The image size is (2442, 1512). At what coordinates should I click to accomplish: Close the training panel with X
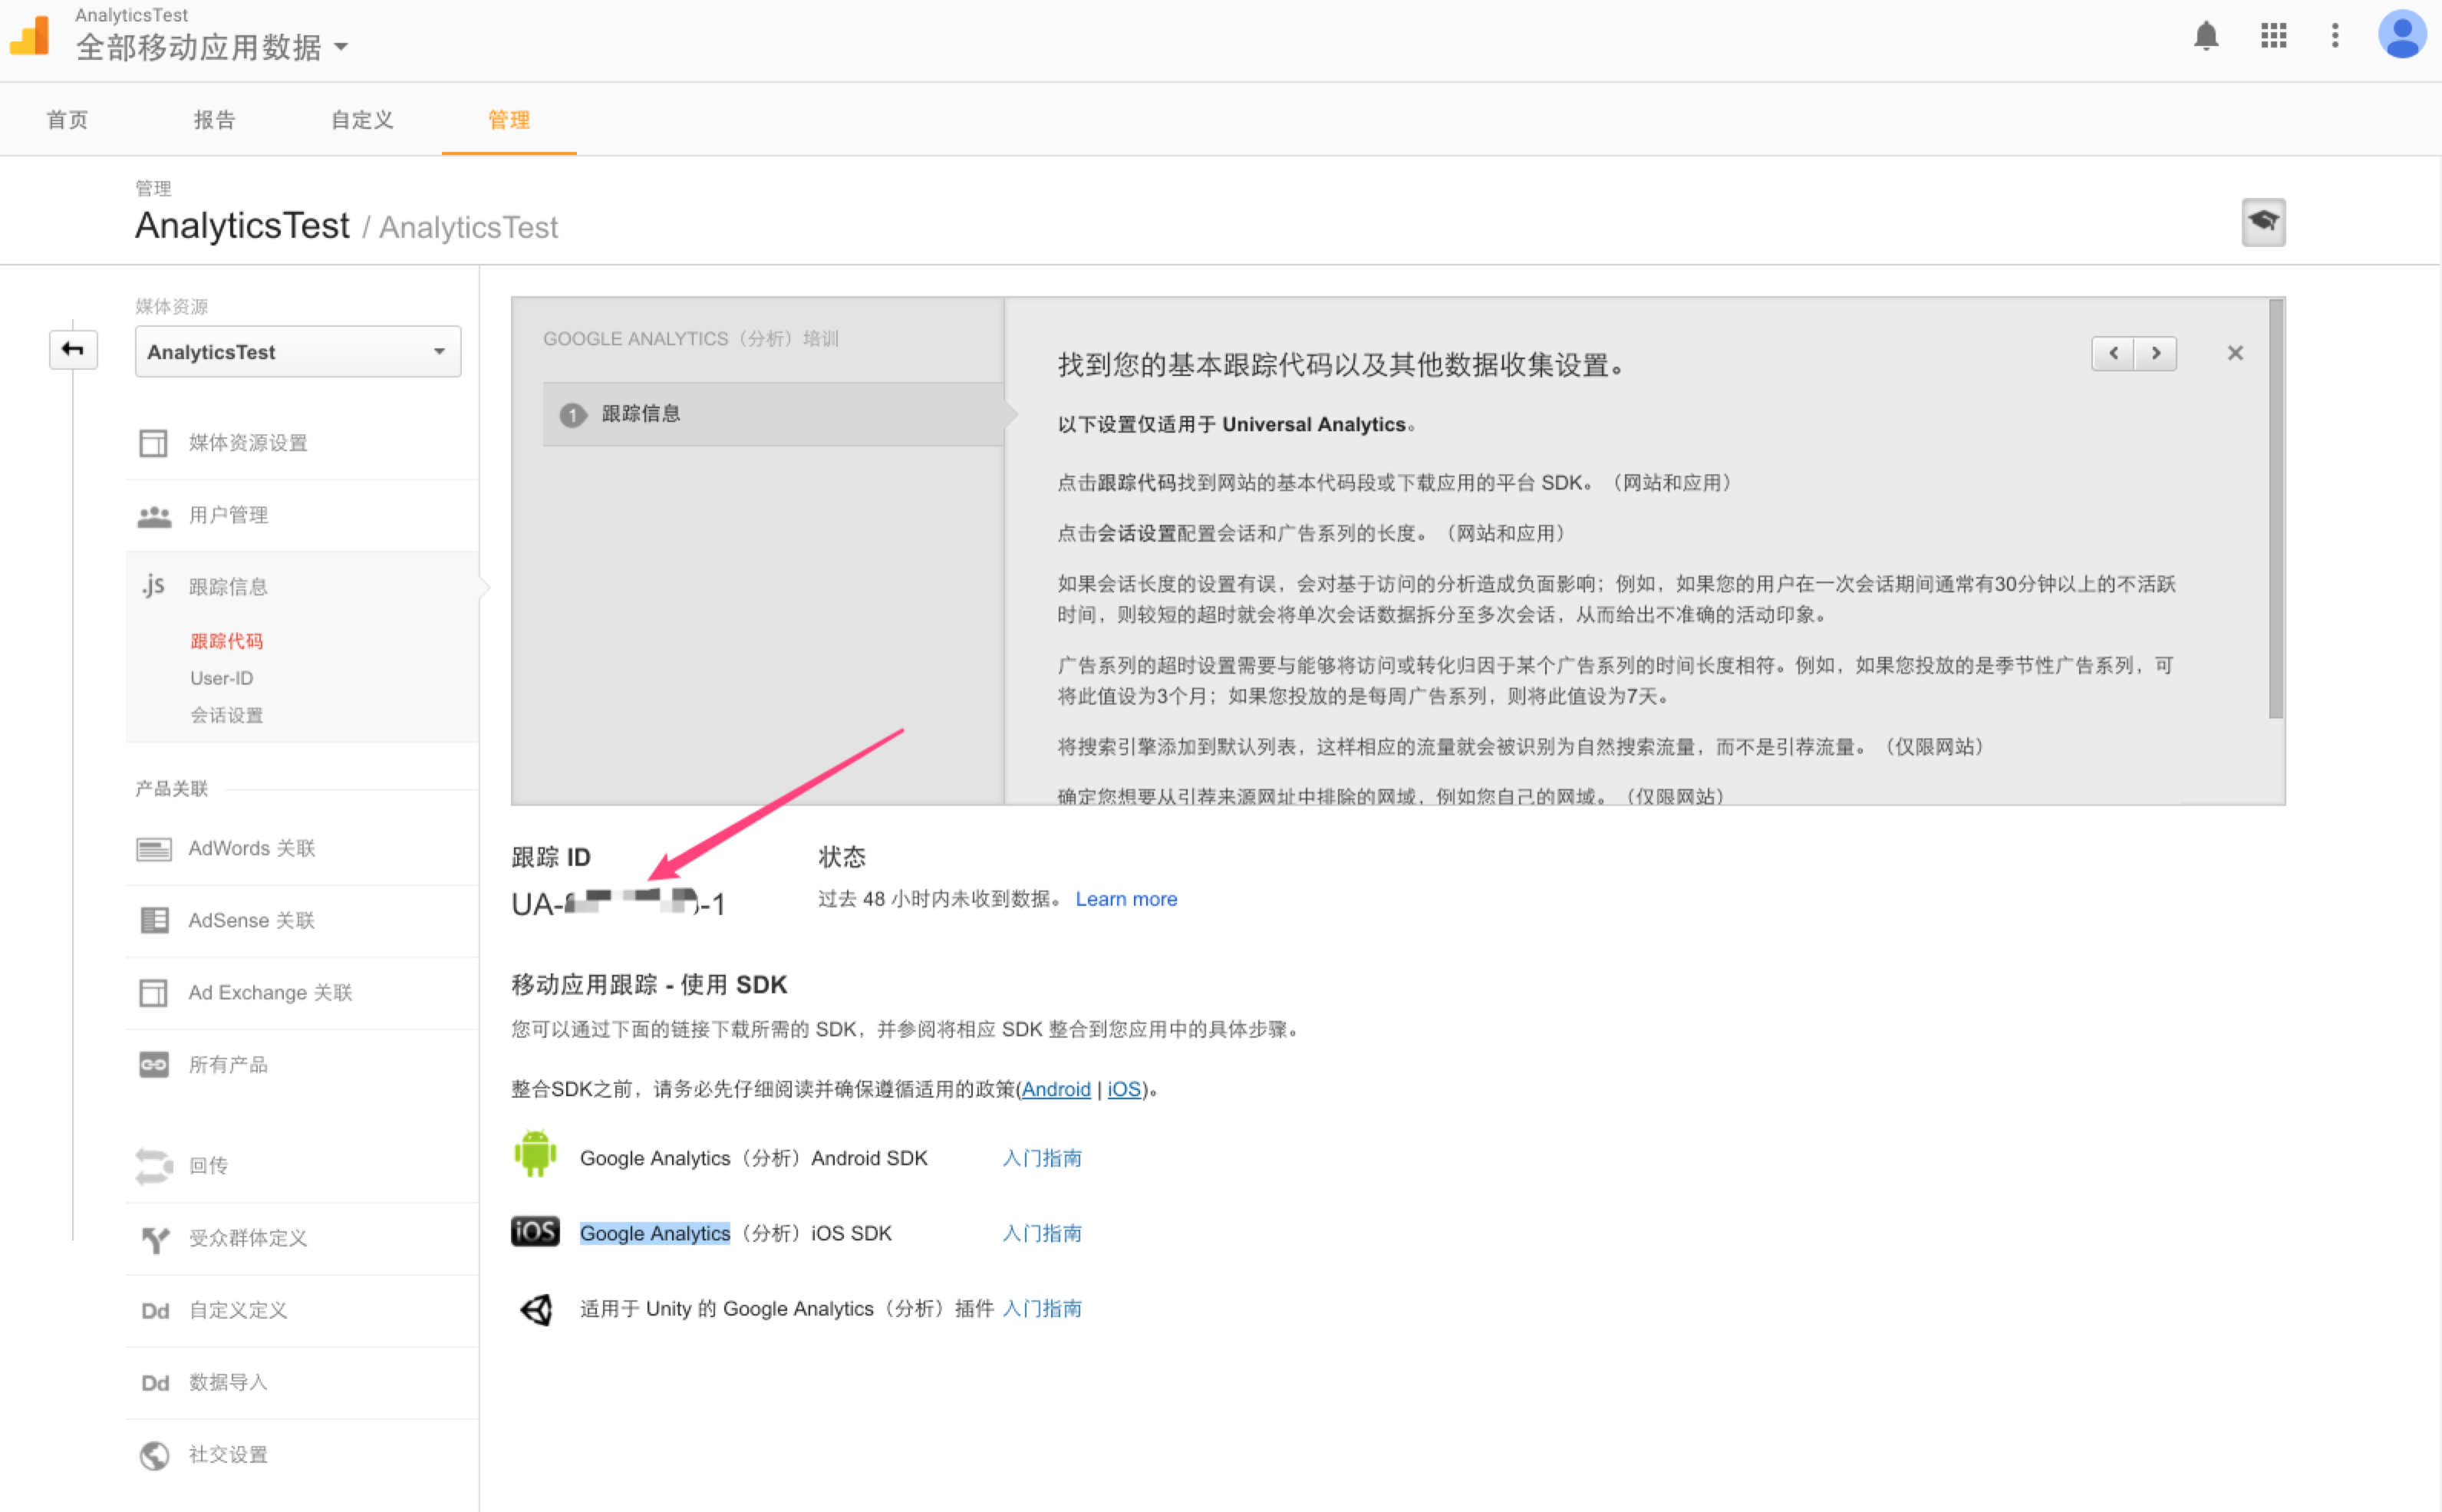tap(2235, 353)
